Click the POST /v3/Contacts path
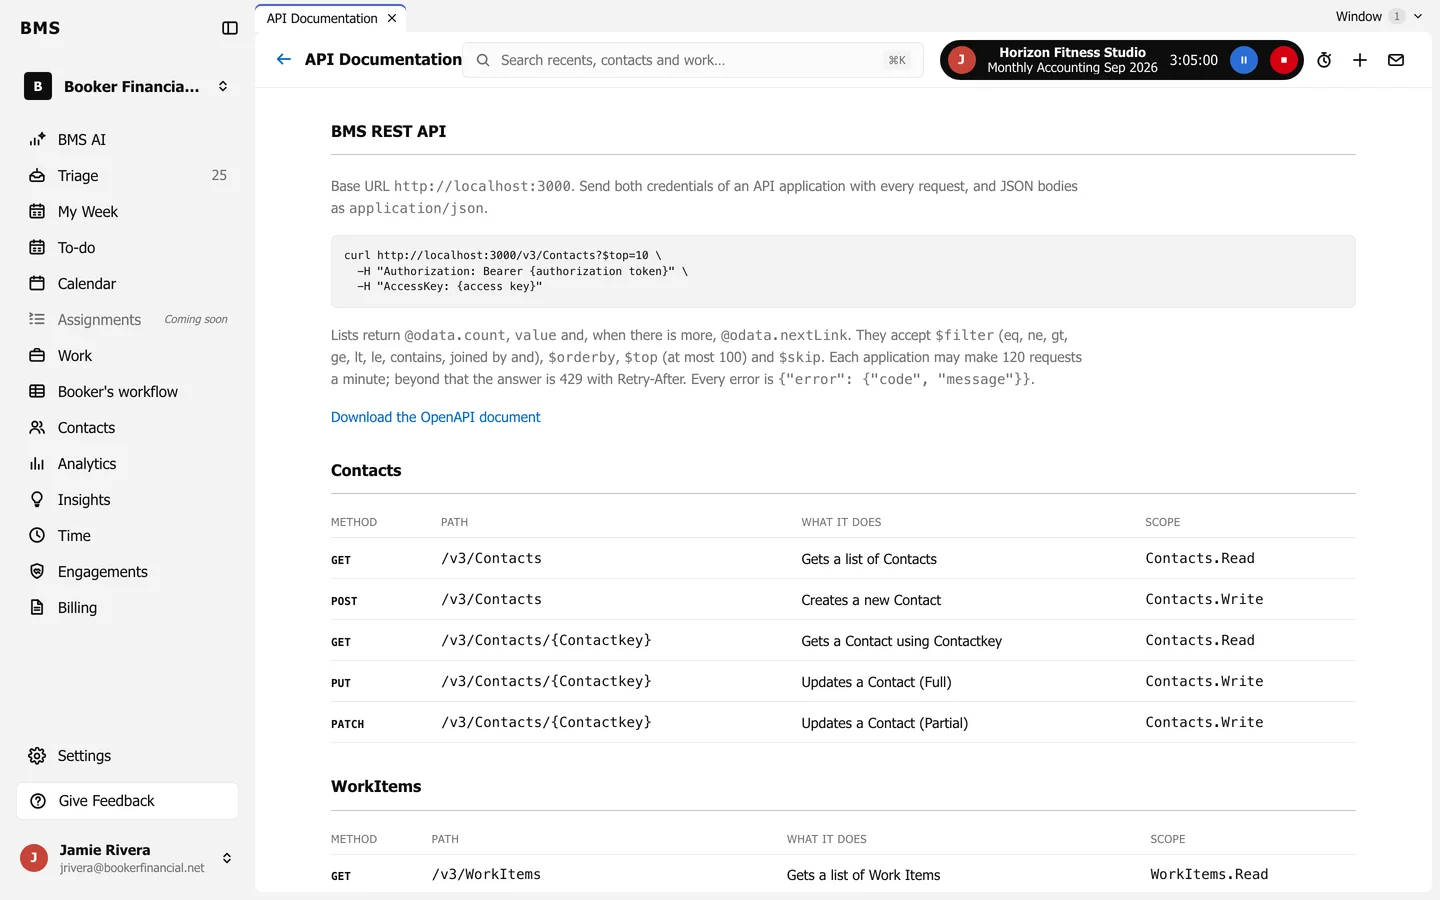The height and width of the screenshot is (900, 1440). [491, 599]
